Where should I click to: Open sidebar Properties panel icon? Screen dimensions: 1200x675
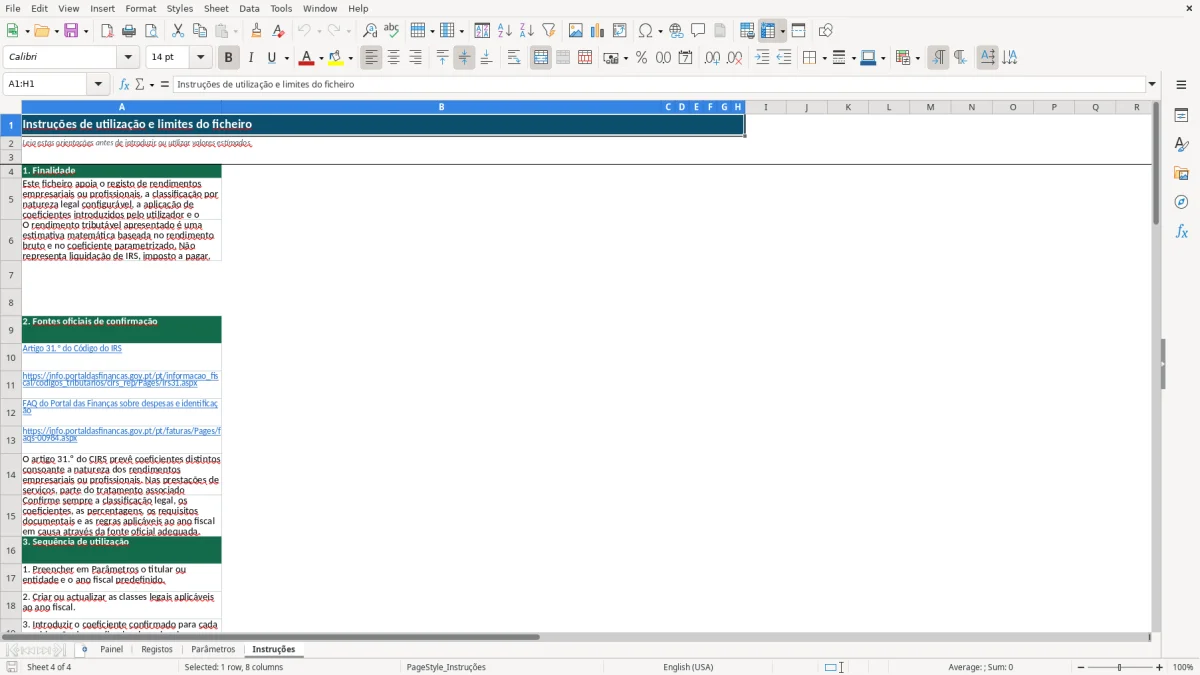coord(1181,115)
